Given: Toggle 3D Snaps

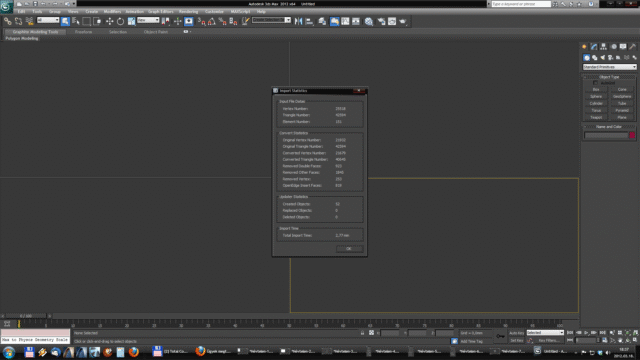Looking at the screenshot, I should (x=201, y=21).
